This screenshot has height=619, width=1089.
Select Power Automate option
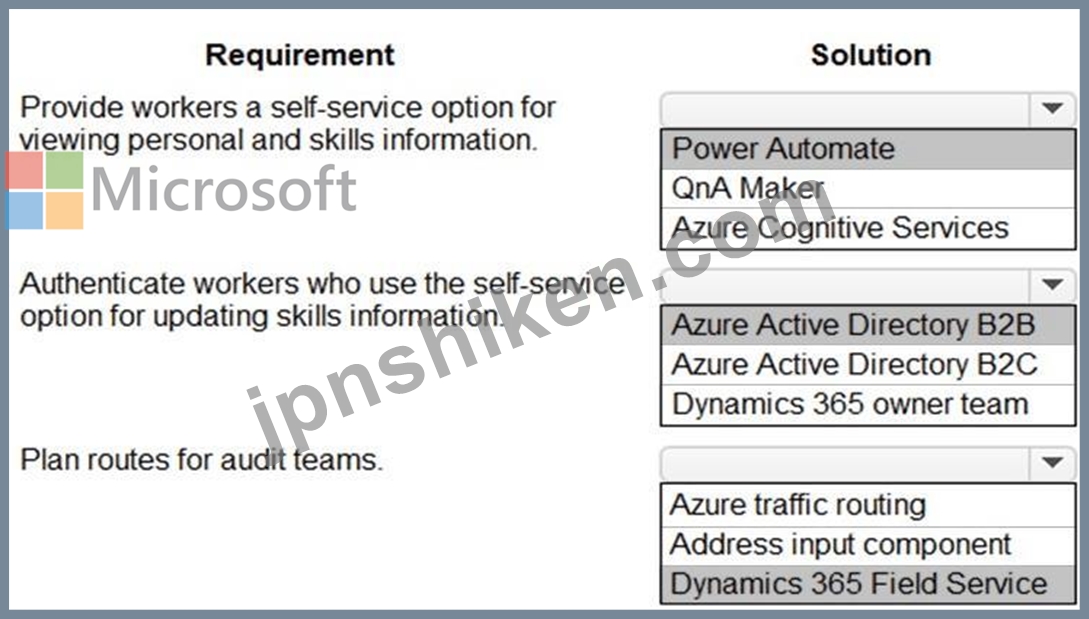pos(867,149)
